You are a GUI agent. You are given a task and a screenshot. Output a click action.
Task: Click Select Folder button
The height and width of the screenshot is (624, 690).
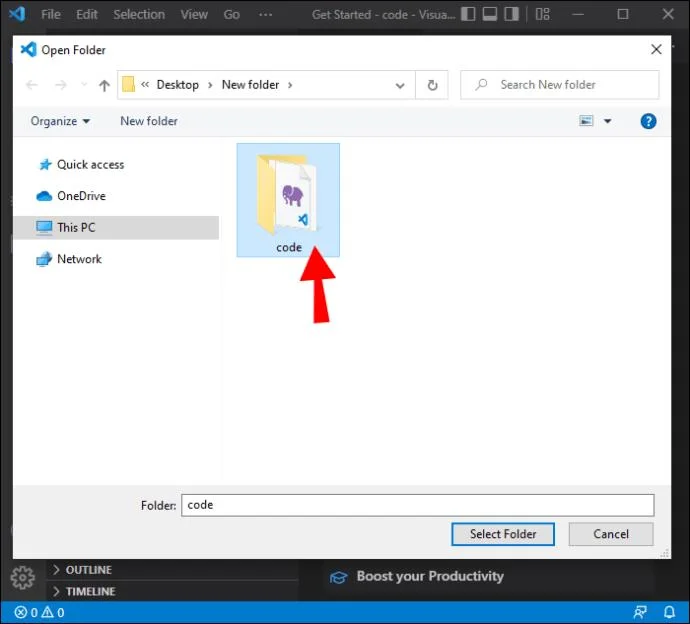click(503, 534)
